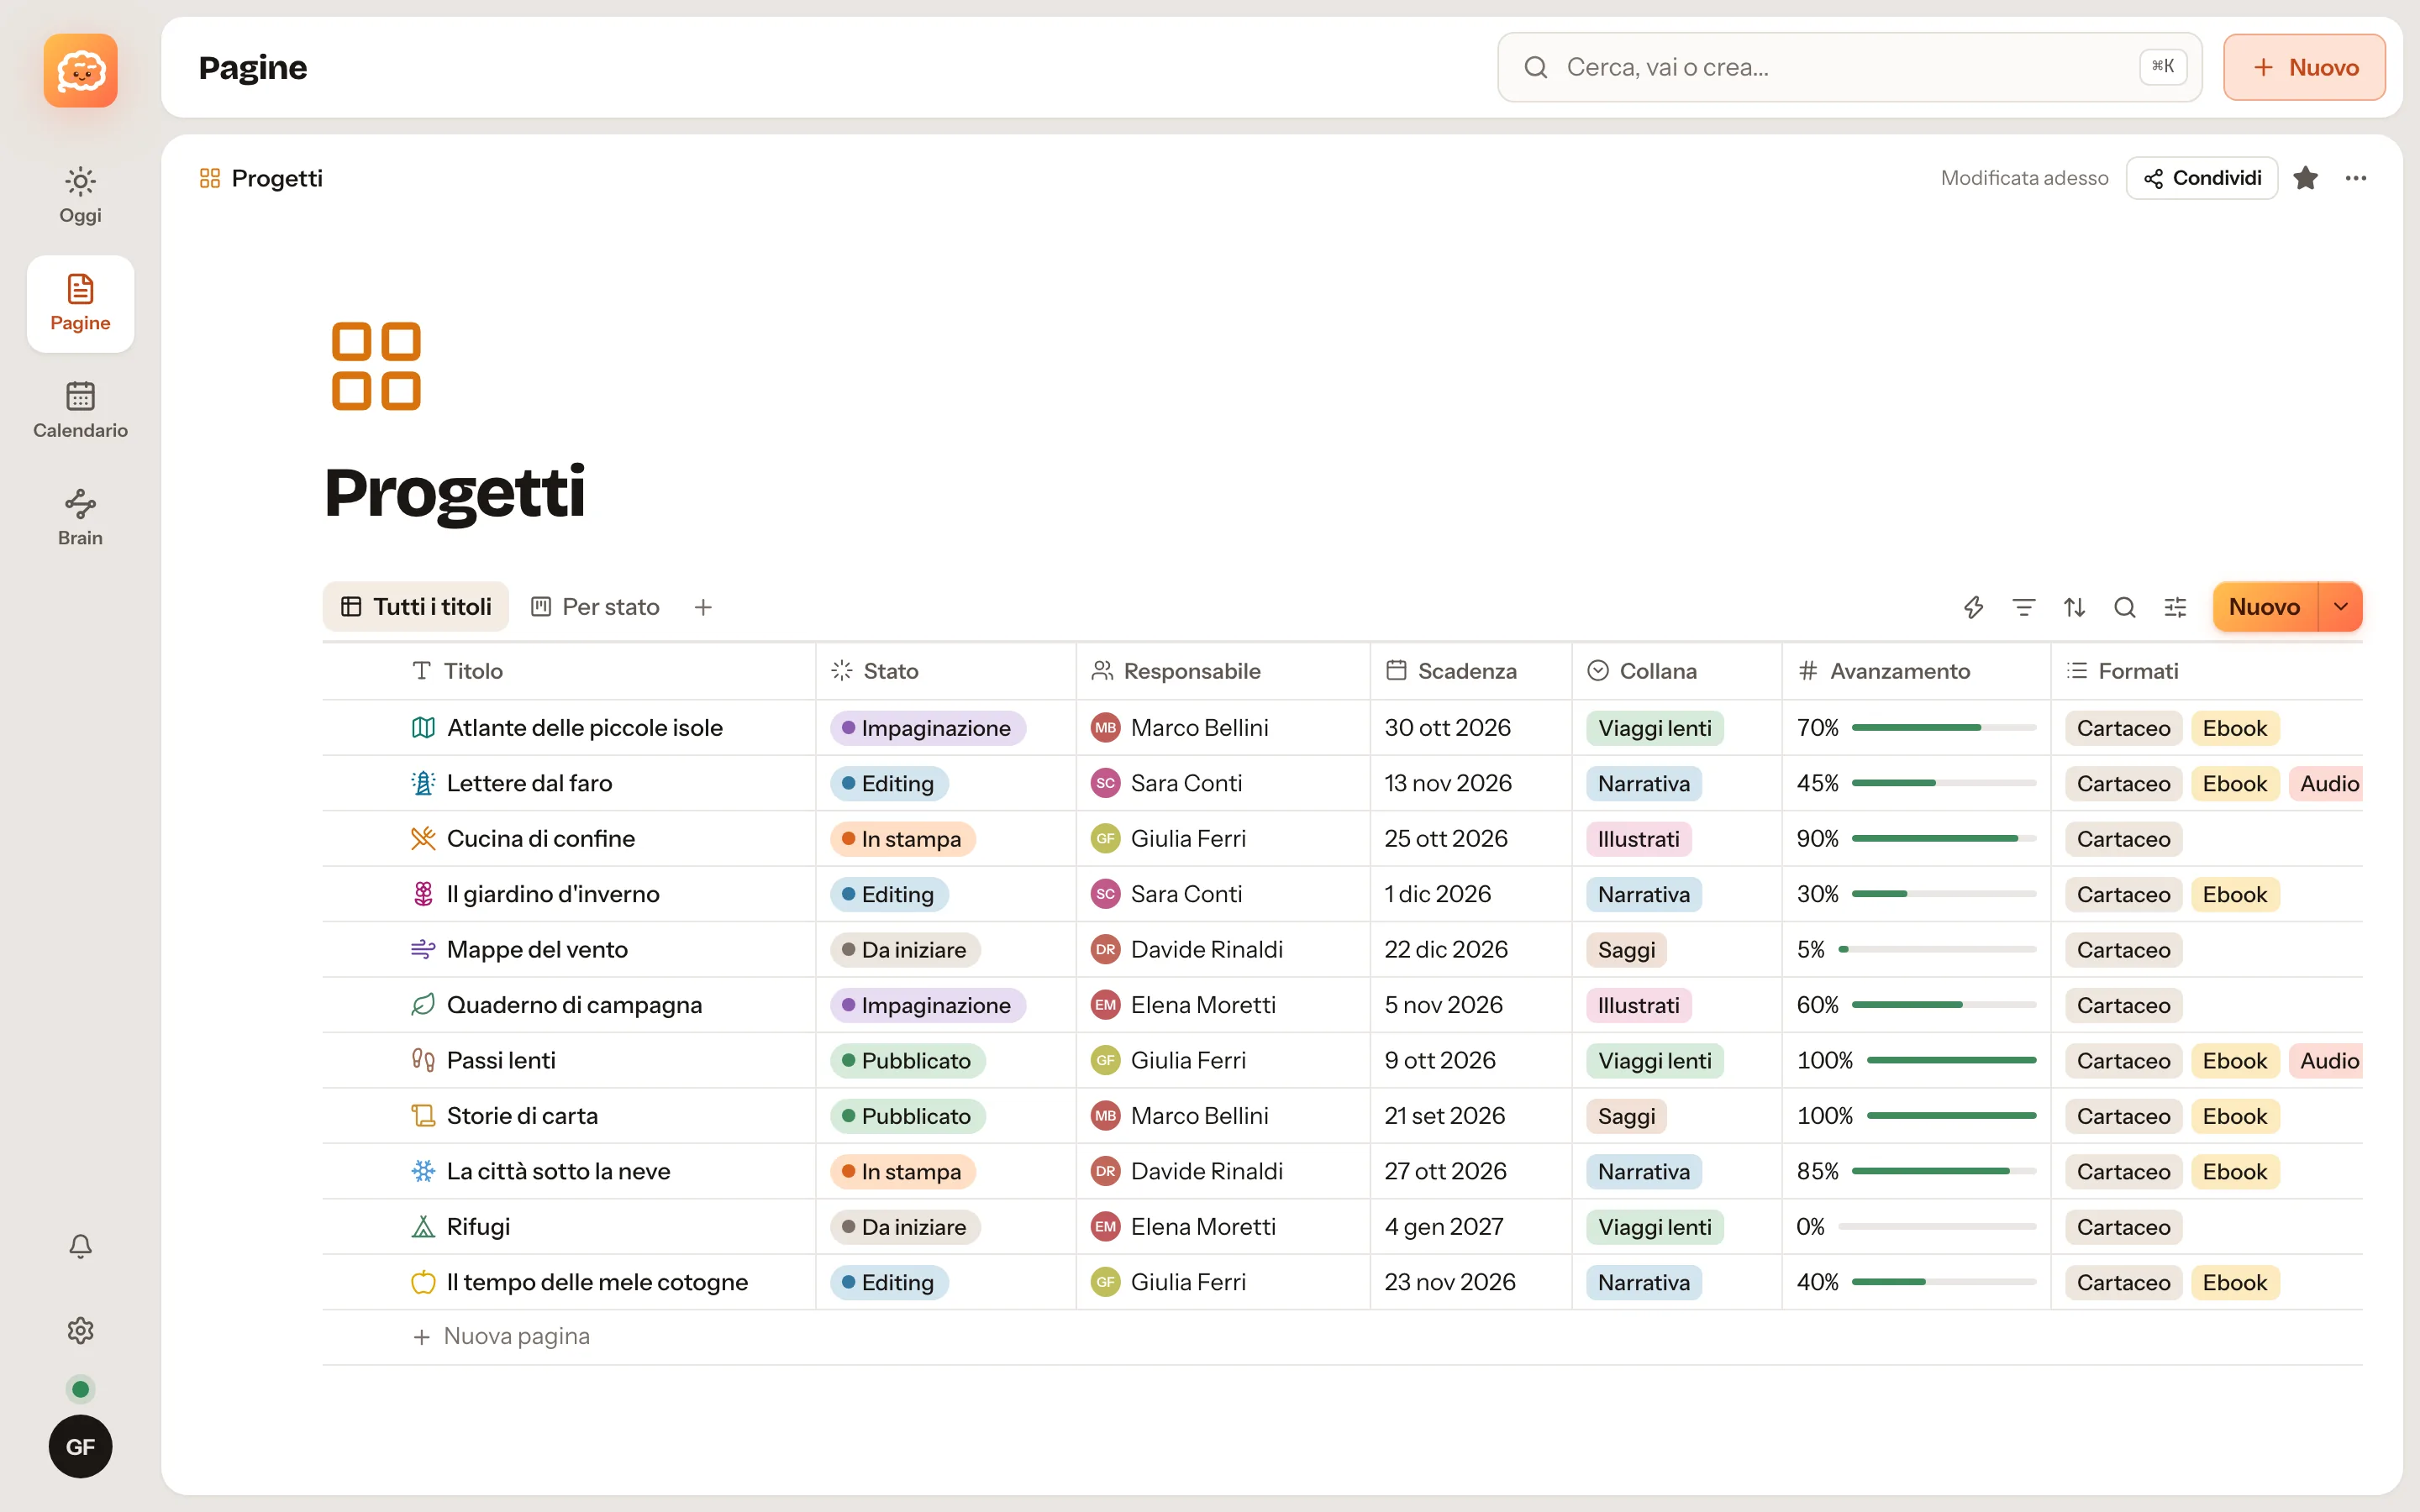2420x1512 pixels.
Task: Click date 4 gen 2027
Action: point(1443,1227)
